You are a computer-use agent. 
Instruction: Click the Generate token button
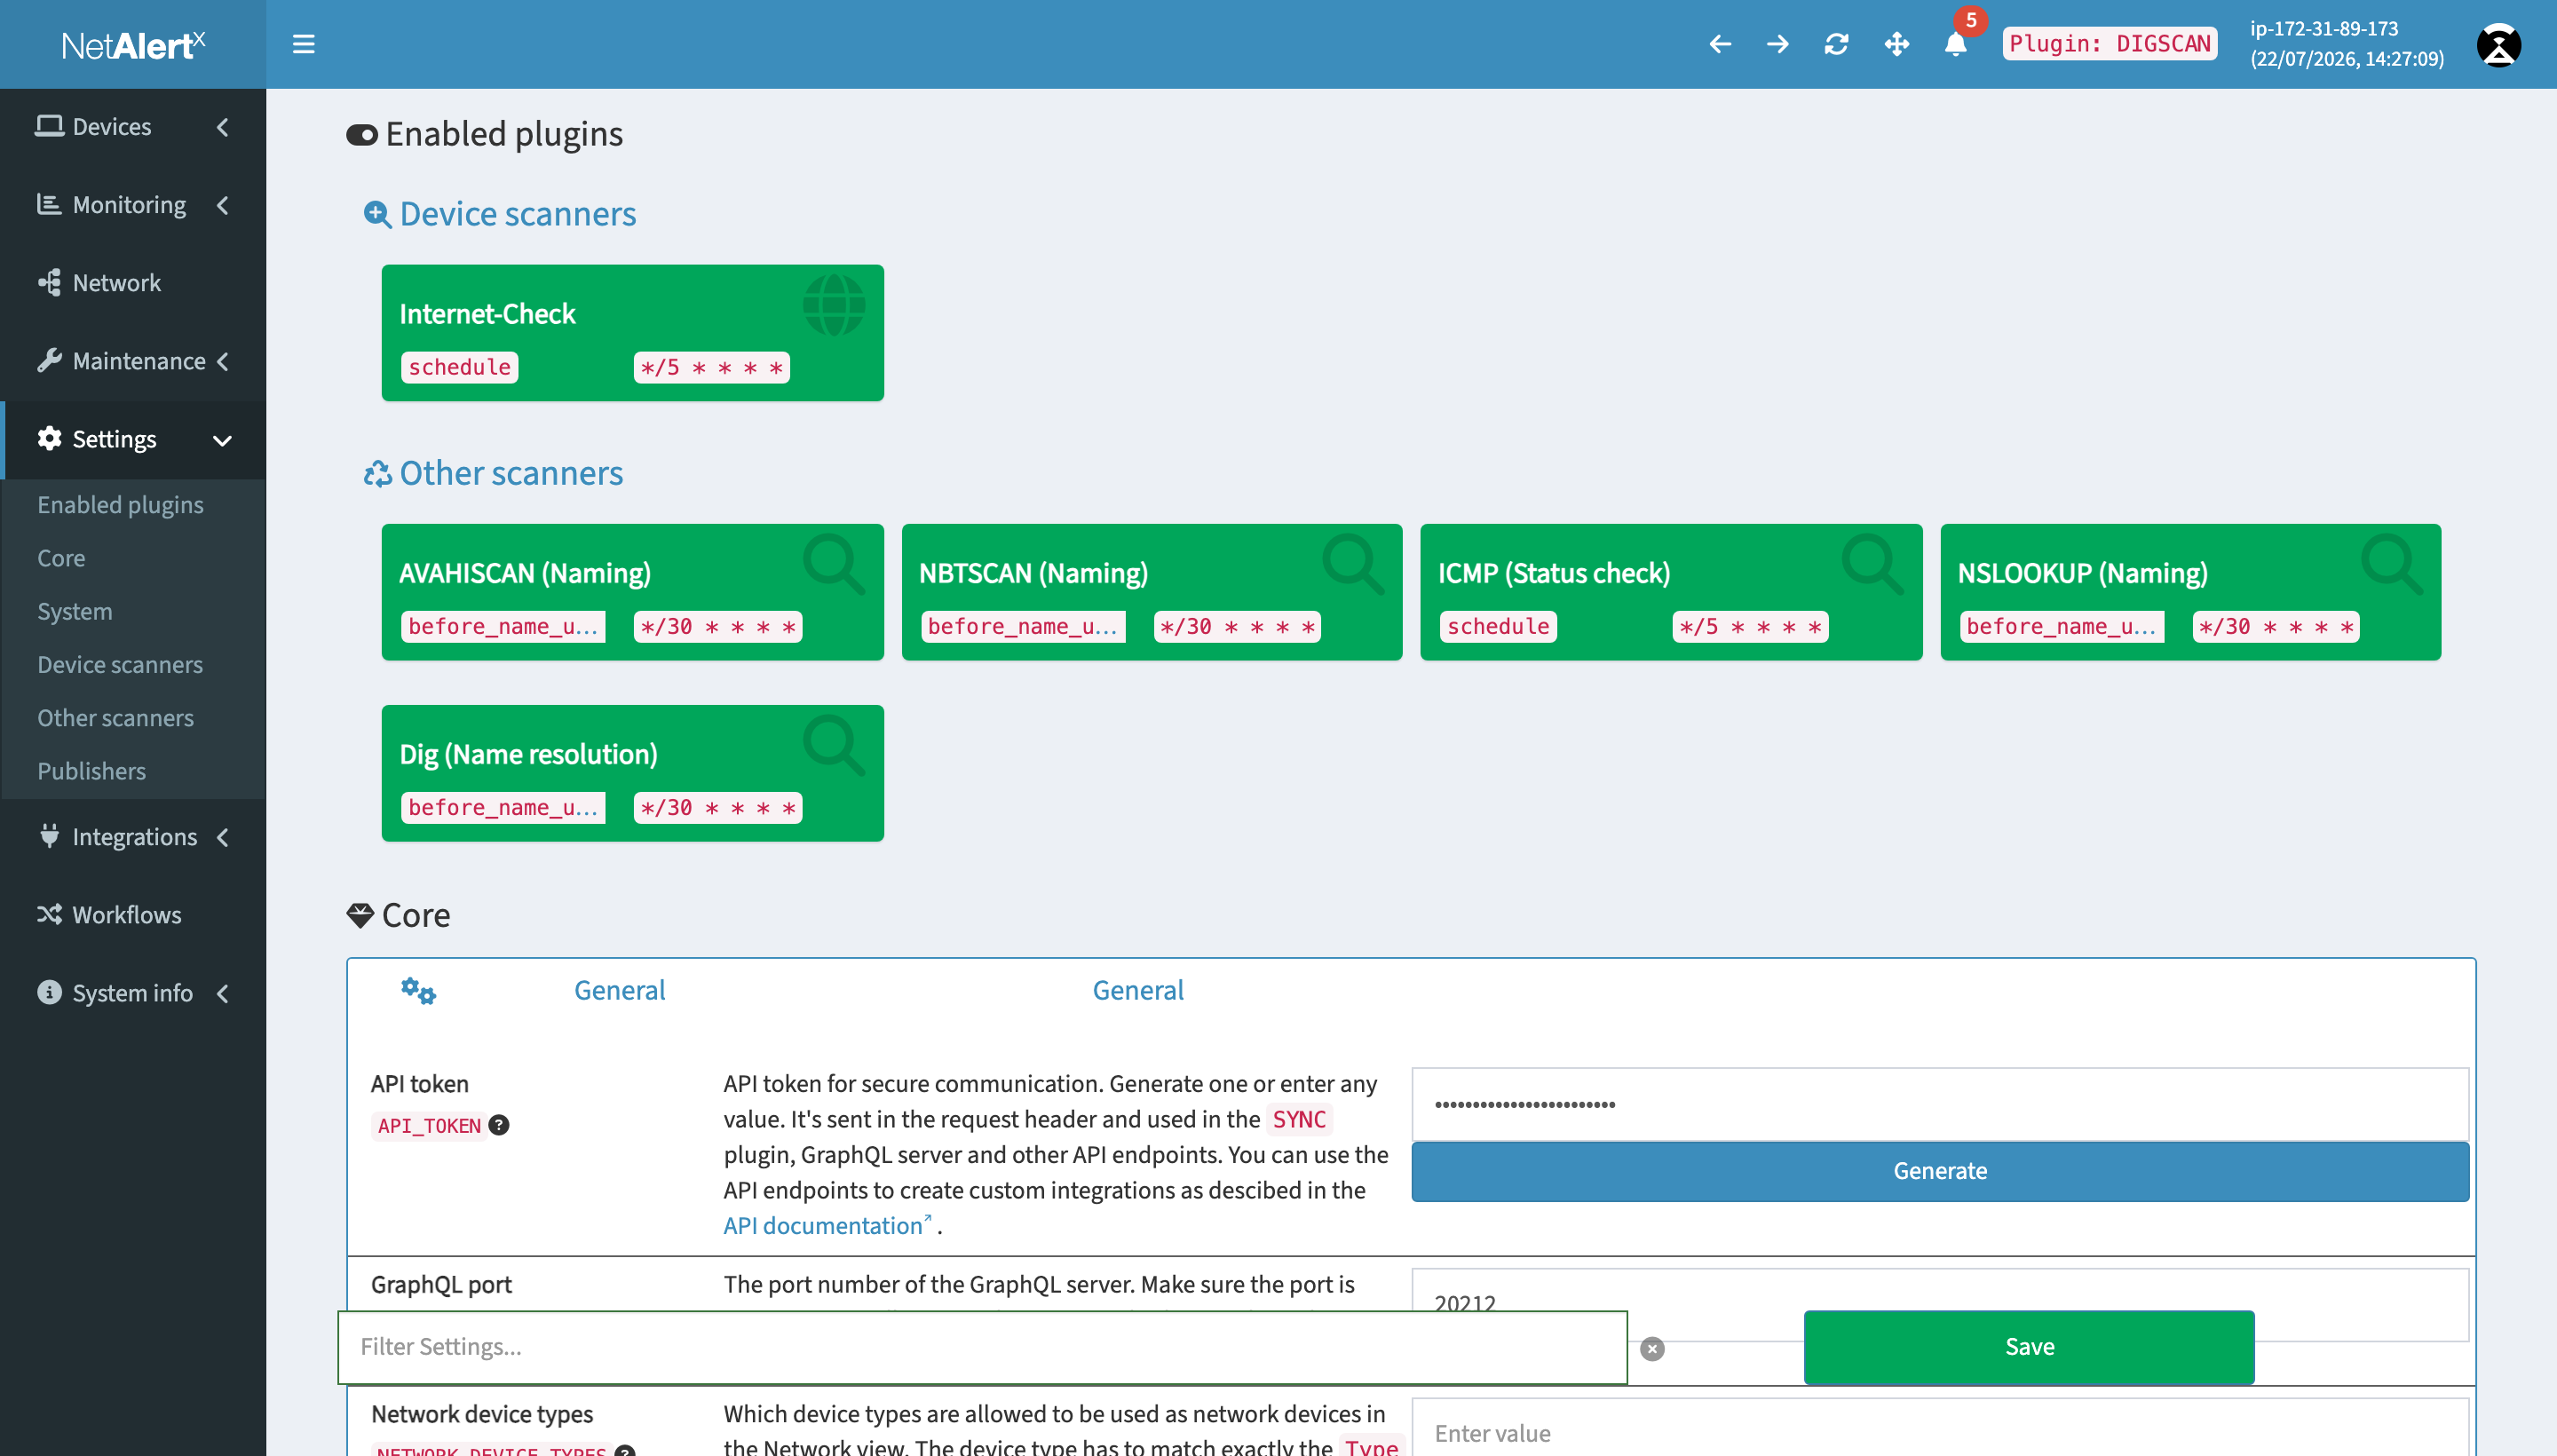tap(1939, 1171)
